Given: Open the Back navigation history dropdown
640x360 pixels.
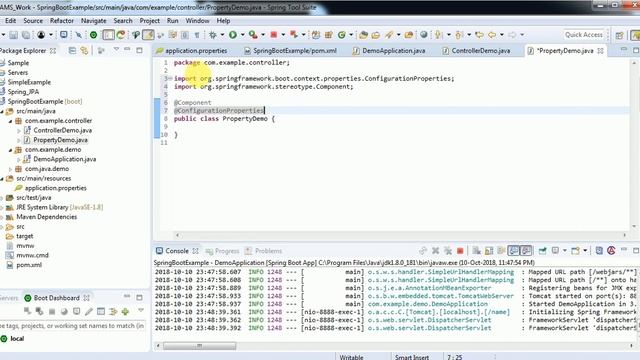Looking at the screenshot, I should point(502,35).
